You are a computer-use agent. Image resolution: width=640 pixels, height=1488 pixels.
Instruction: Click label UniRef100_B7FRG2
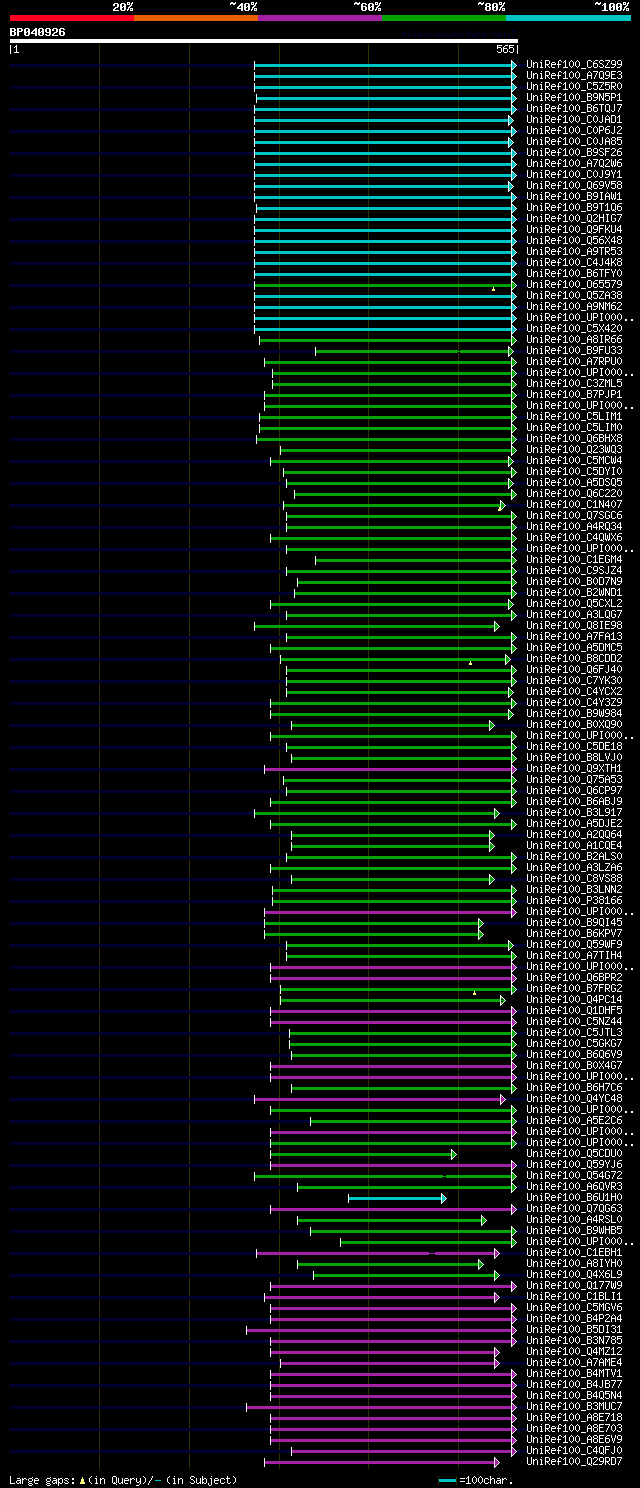575,988
